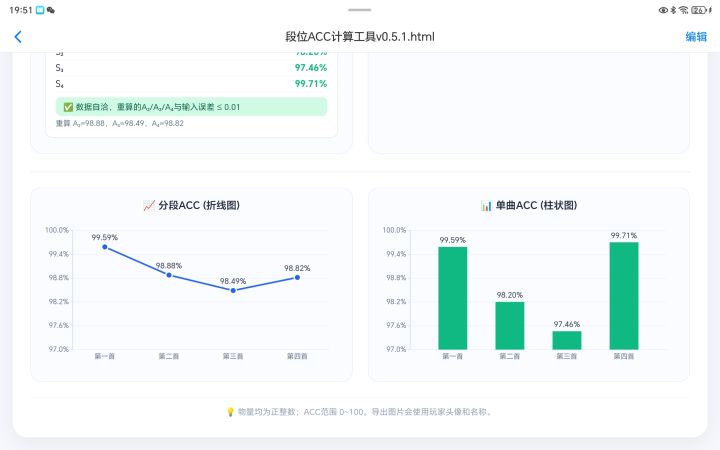Tap the 分段ACC (折线图) title
The image size is (720, 450).
199,205
